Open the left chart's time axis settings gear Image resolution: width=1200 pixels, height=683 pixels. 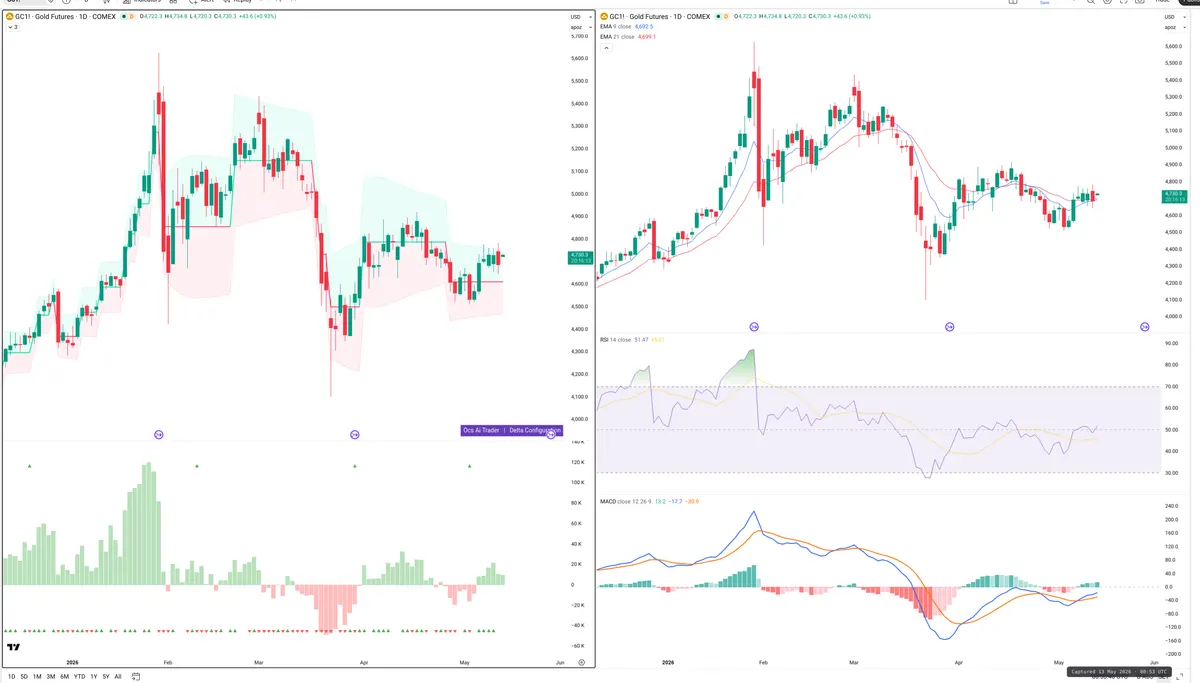click(x=582, y=662)
